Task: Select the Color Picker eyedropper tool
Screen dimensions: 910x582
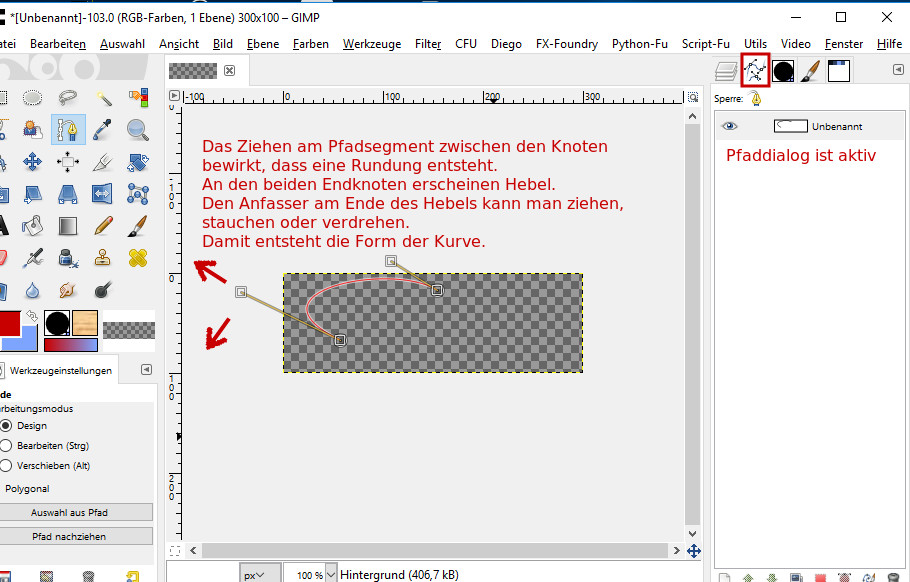Action: point(102,129)
